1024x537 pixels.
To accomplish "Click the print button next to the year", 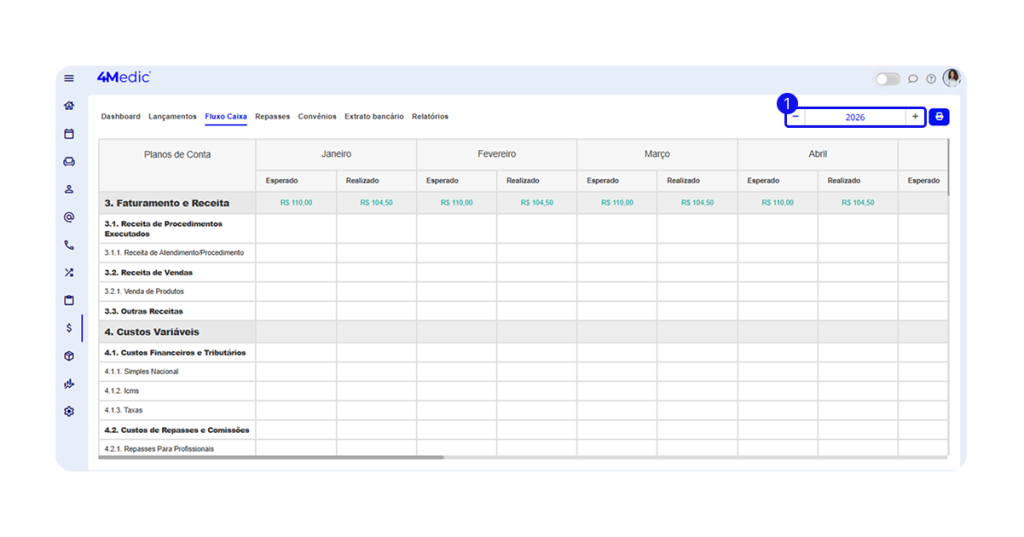I will click(939, 117).
